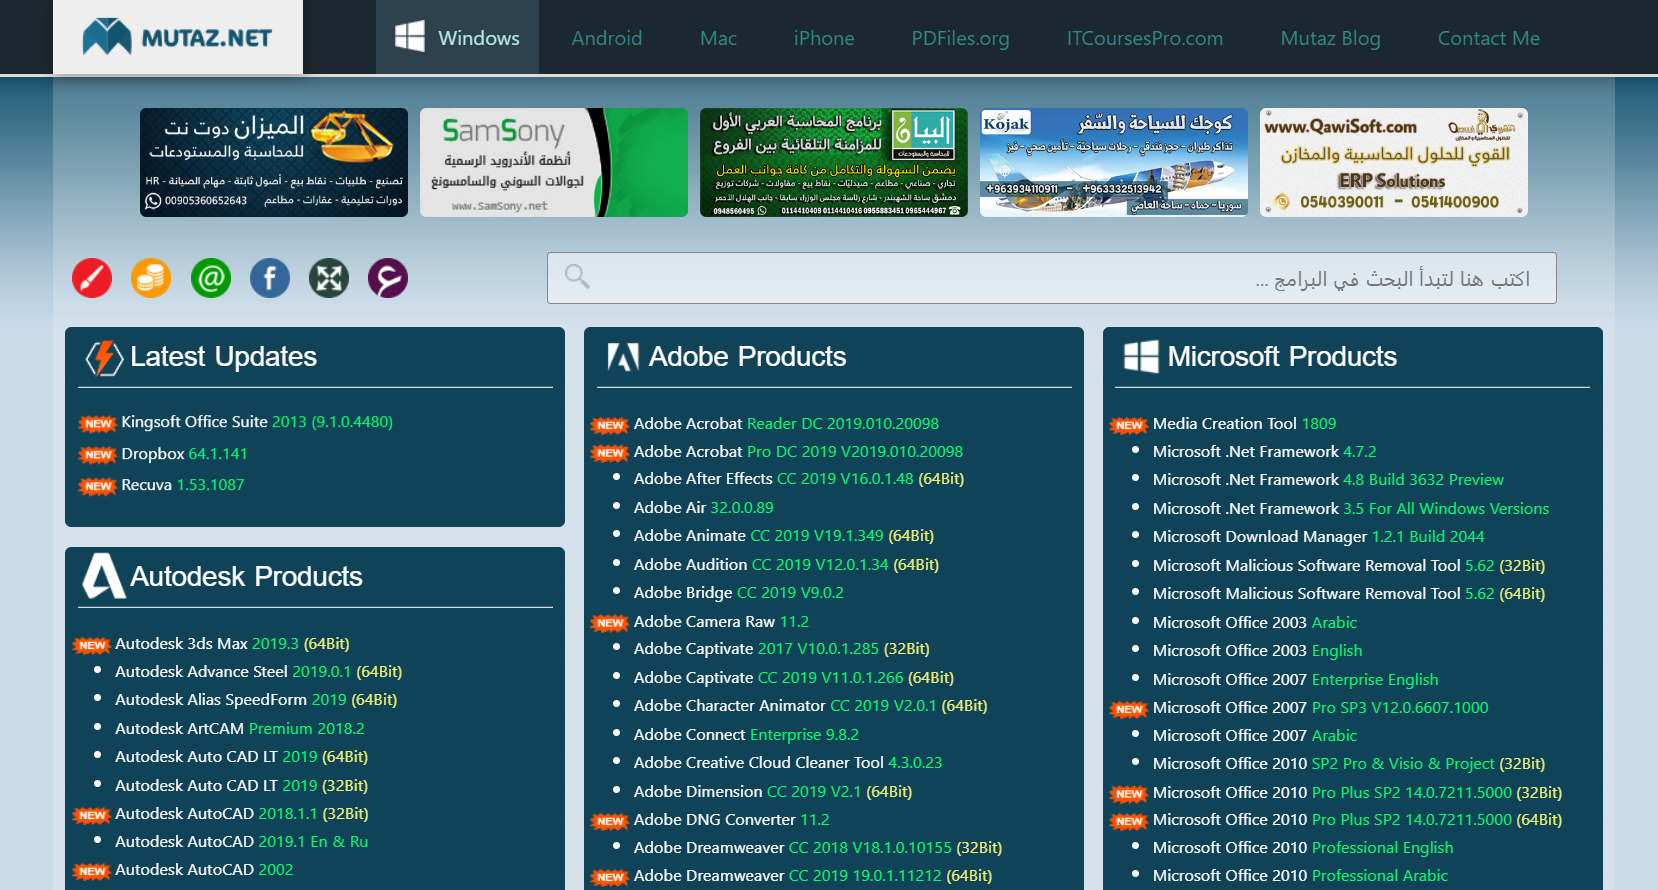Open Adobe After Effects CC 2019 link

[799, 479]
